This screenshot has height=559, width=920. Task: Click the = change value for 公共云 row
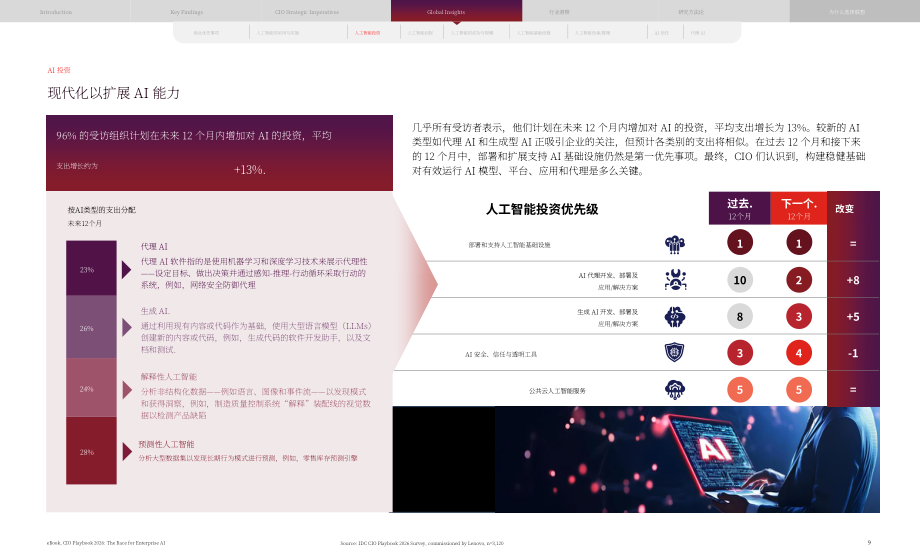pos(853,389)
